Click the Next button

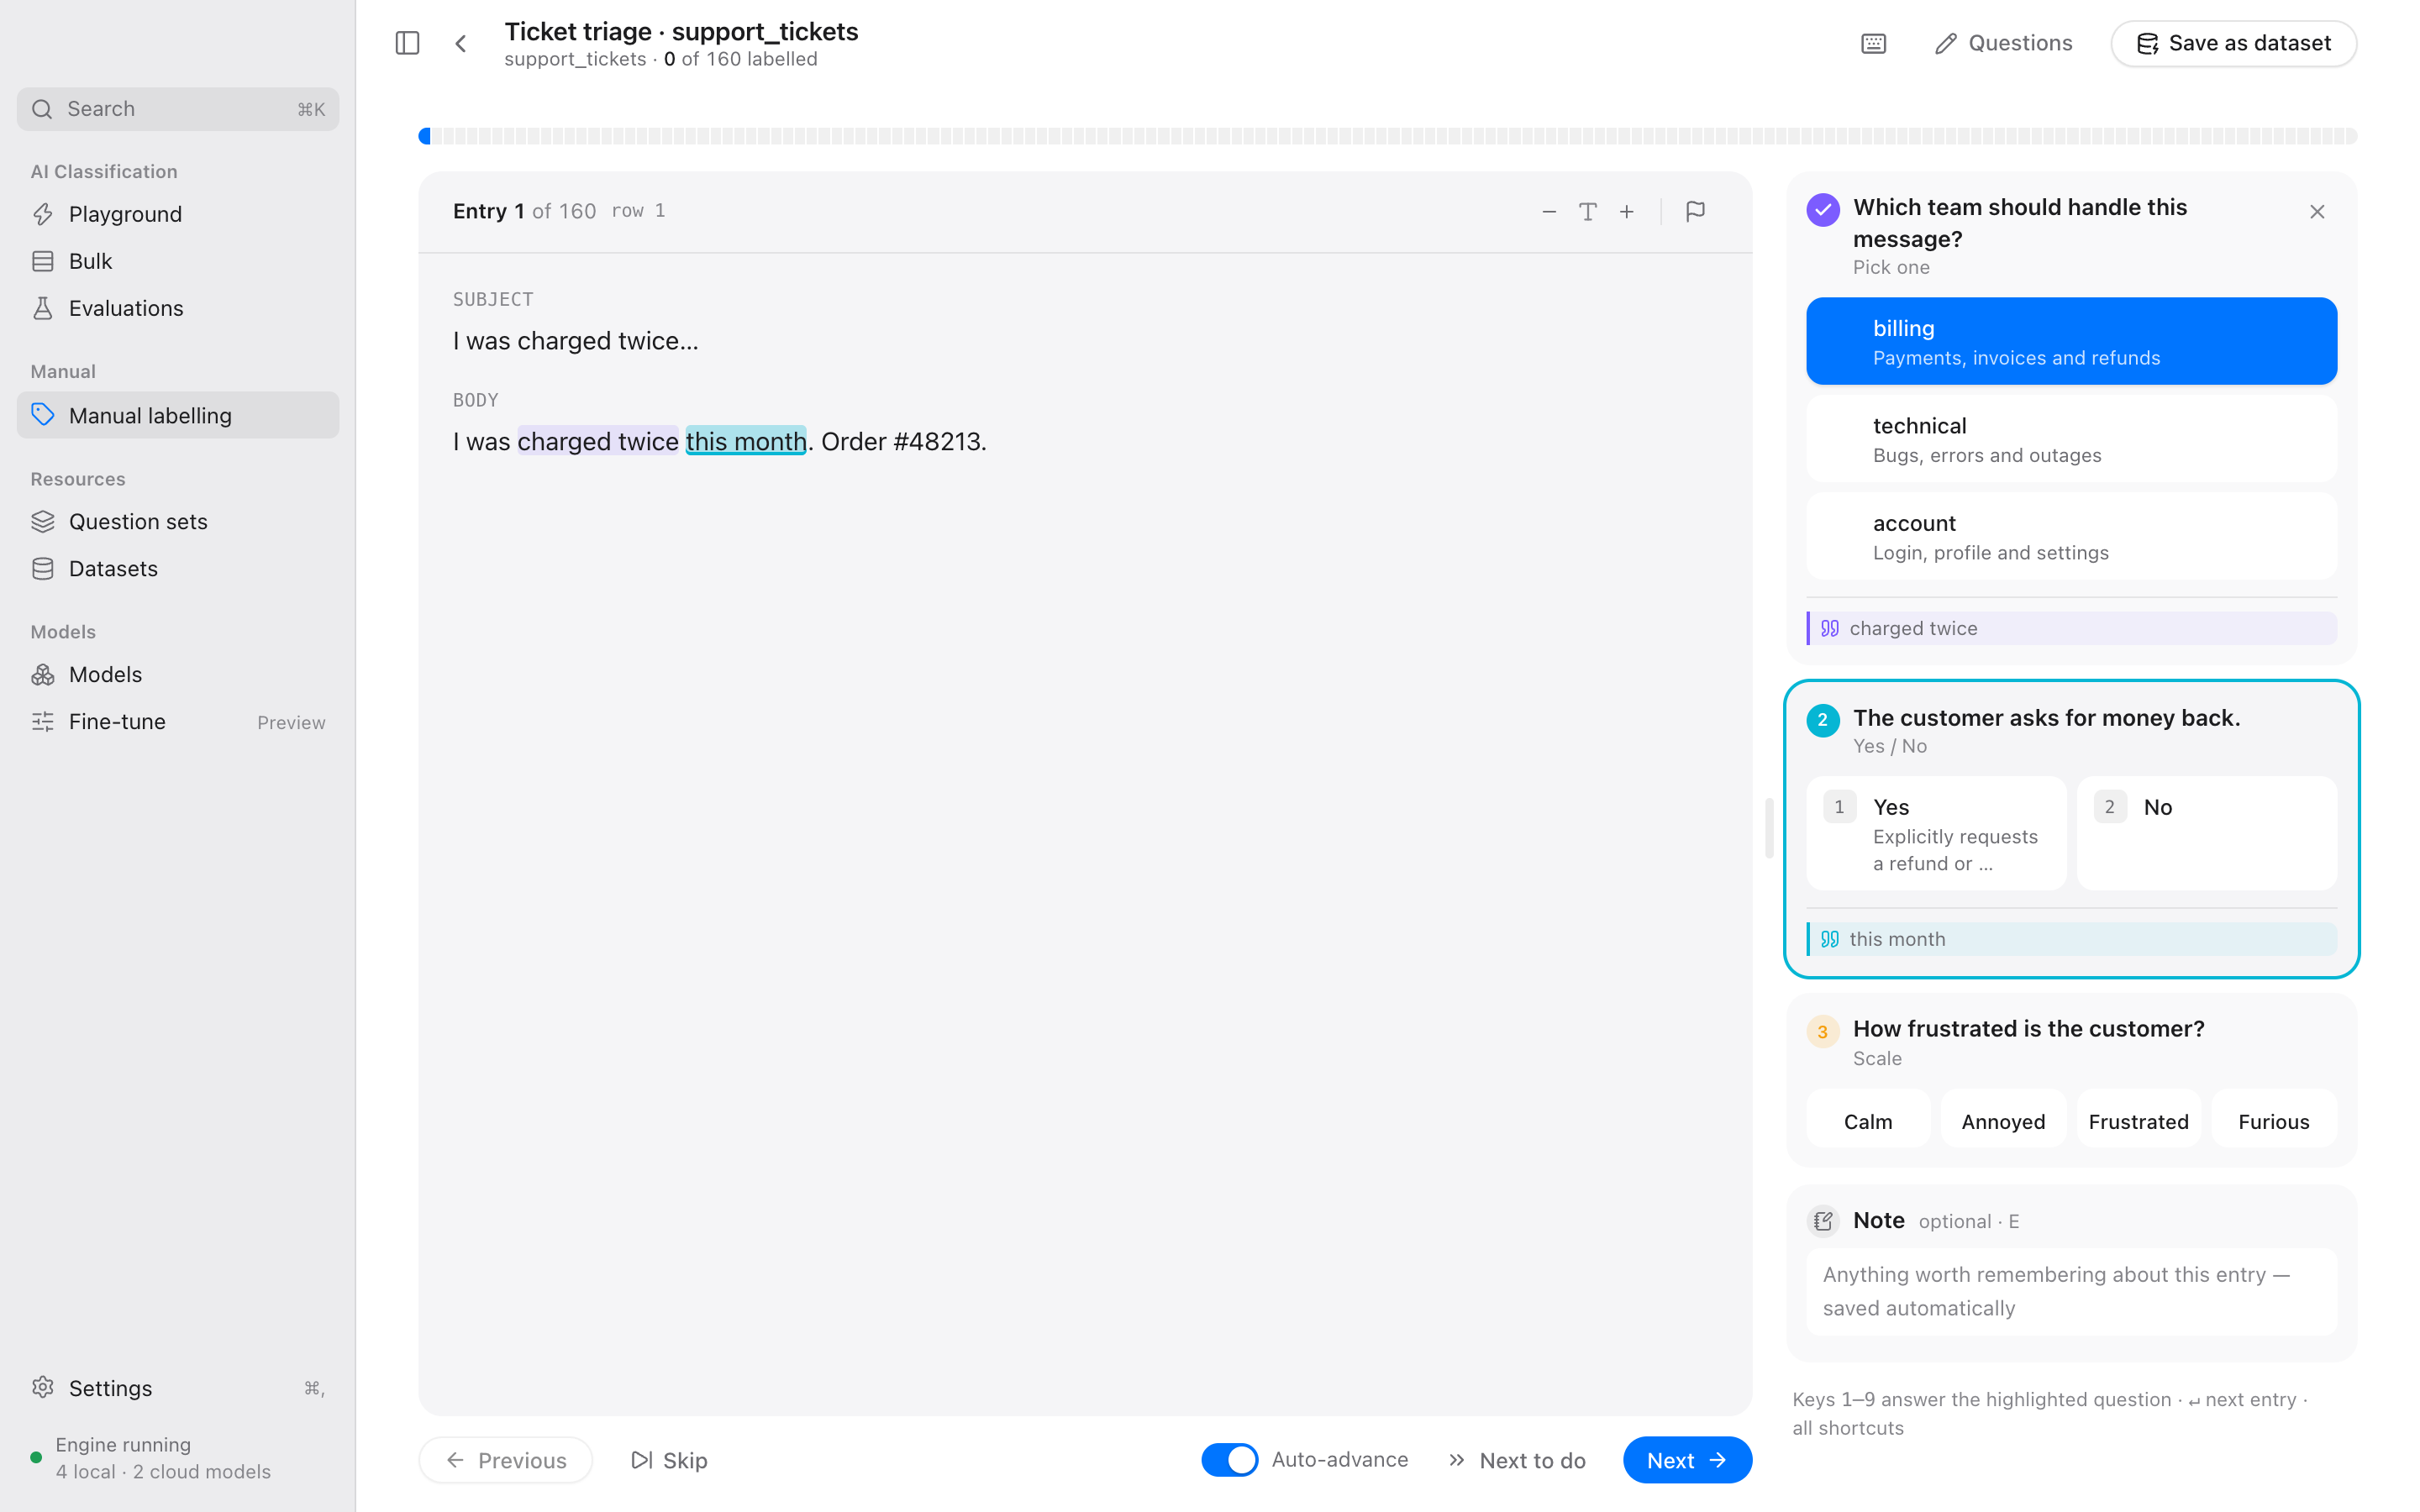point(1687,1460)
